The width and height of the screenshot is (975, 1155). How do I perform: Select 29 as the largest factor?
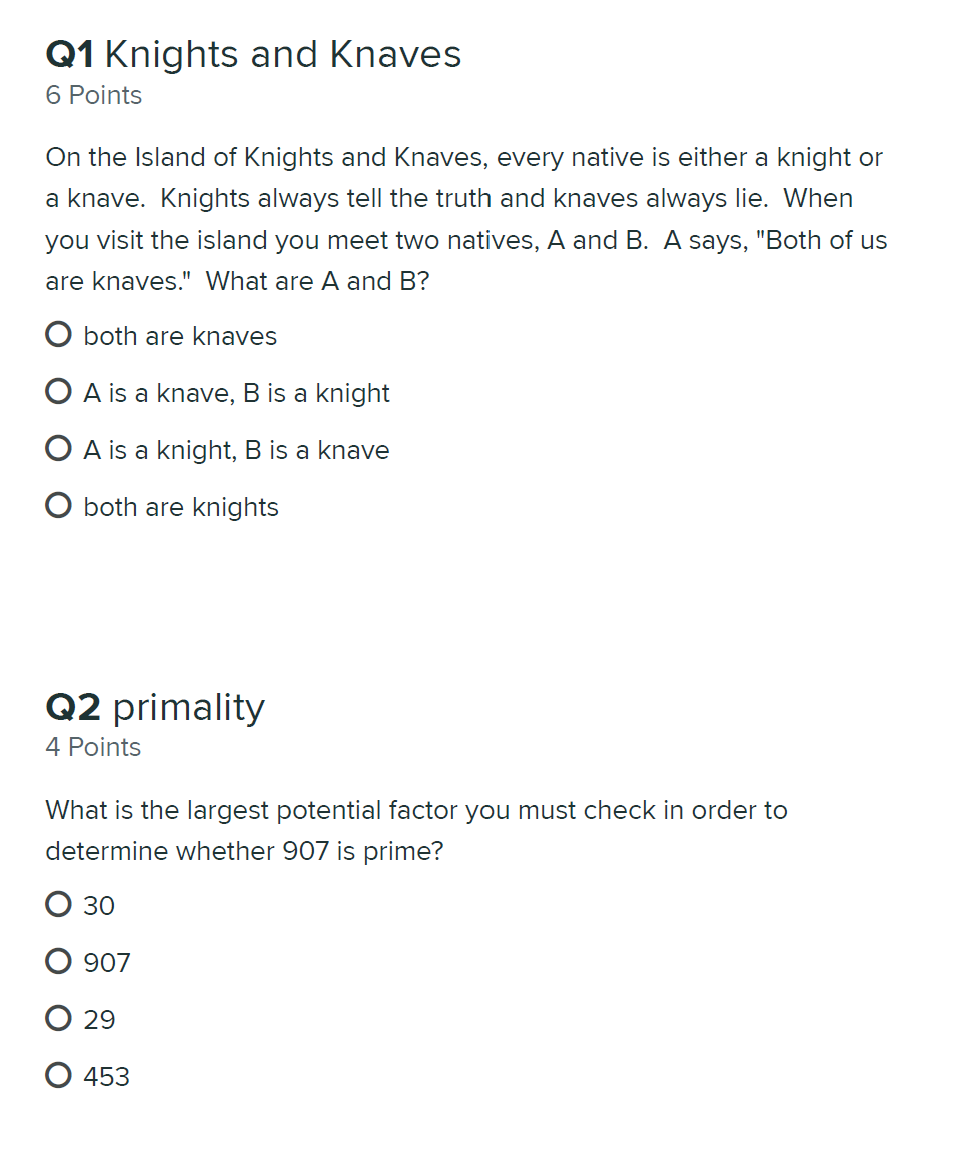pyautogui.click(x=58, y=1017)
